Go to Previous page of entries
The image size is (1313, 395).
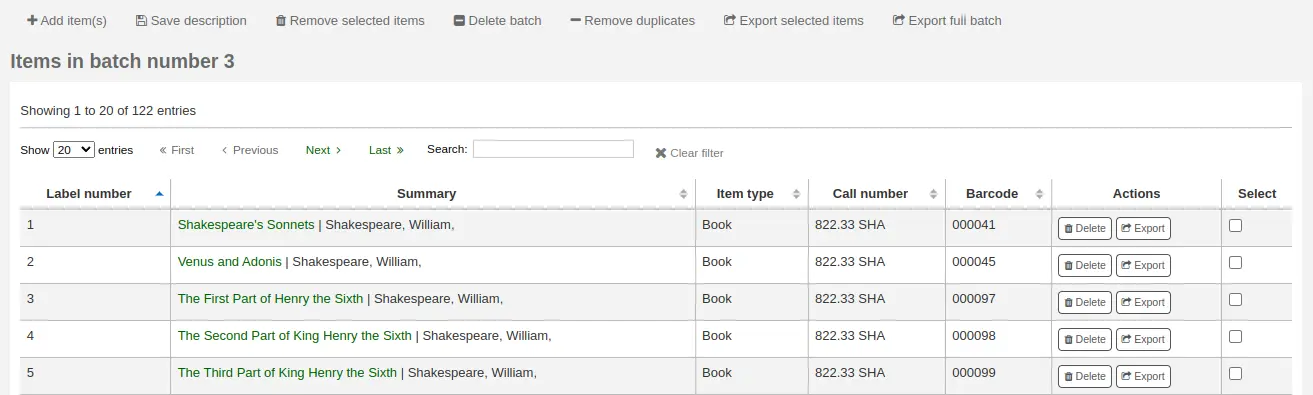tap(250, 150)
